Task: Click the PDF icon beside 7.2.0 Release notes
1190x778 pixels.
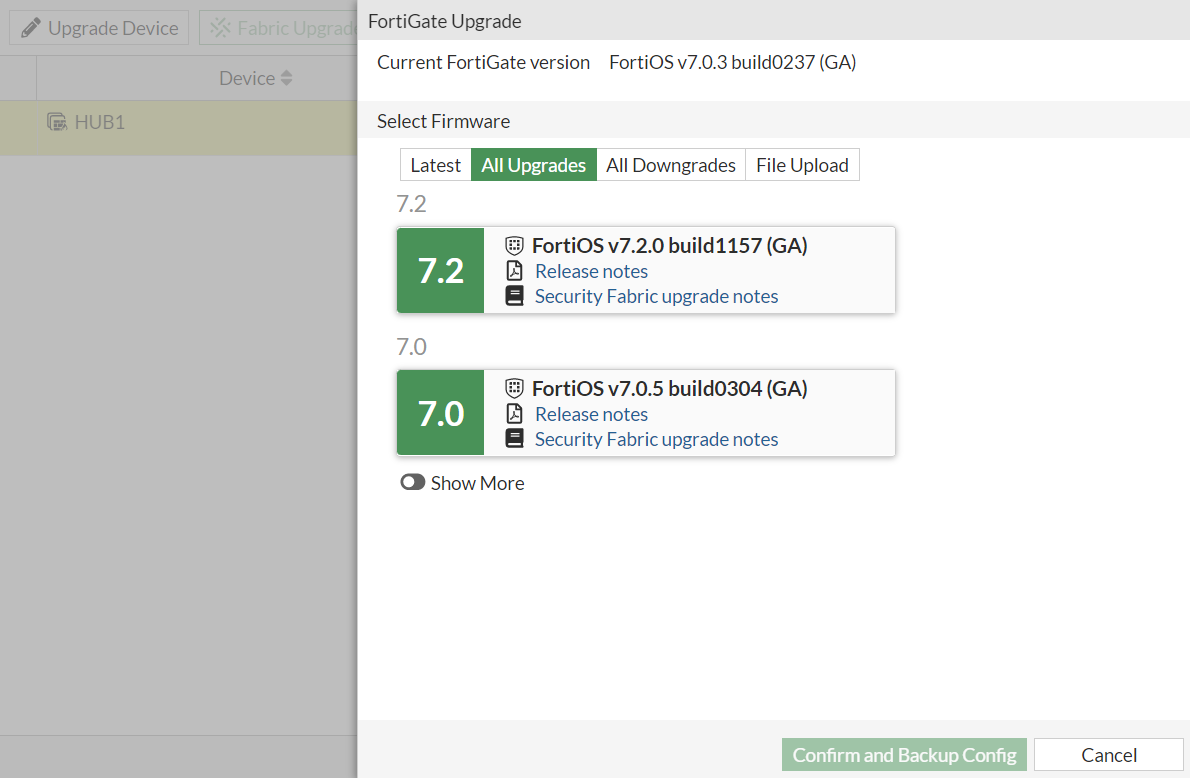Action: (x=514, y=270)
